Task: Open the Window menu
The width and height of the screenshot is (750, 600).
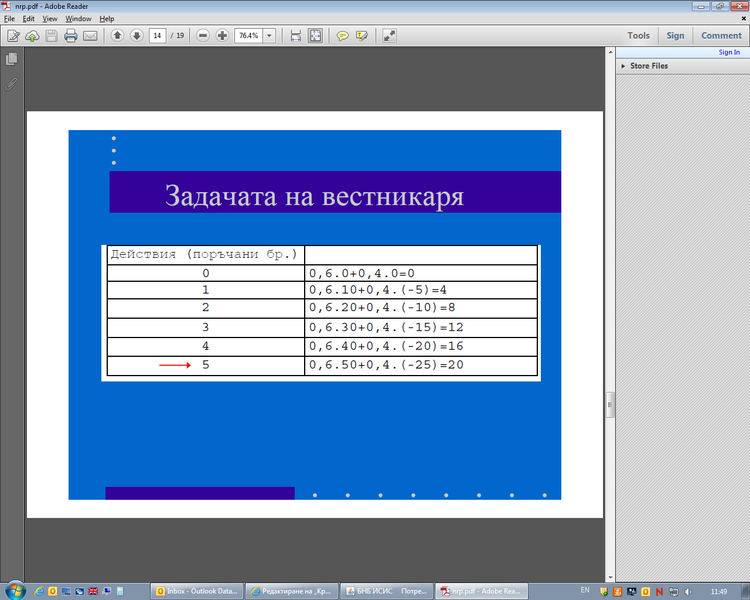Action: point(78,19)
